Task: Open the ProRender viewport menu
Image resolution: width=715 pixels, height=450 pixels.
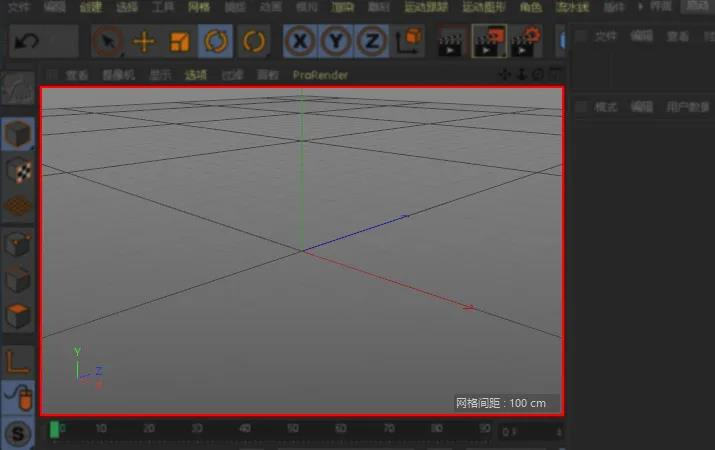Action: [x=320, y=75]
